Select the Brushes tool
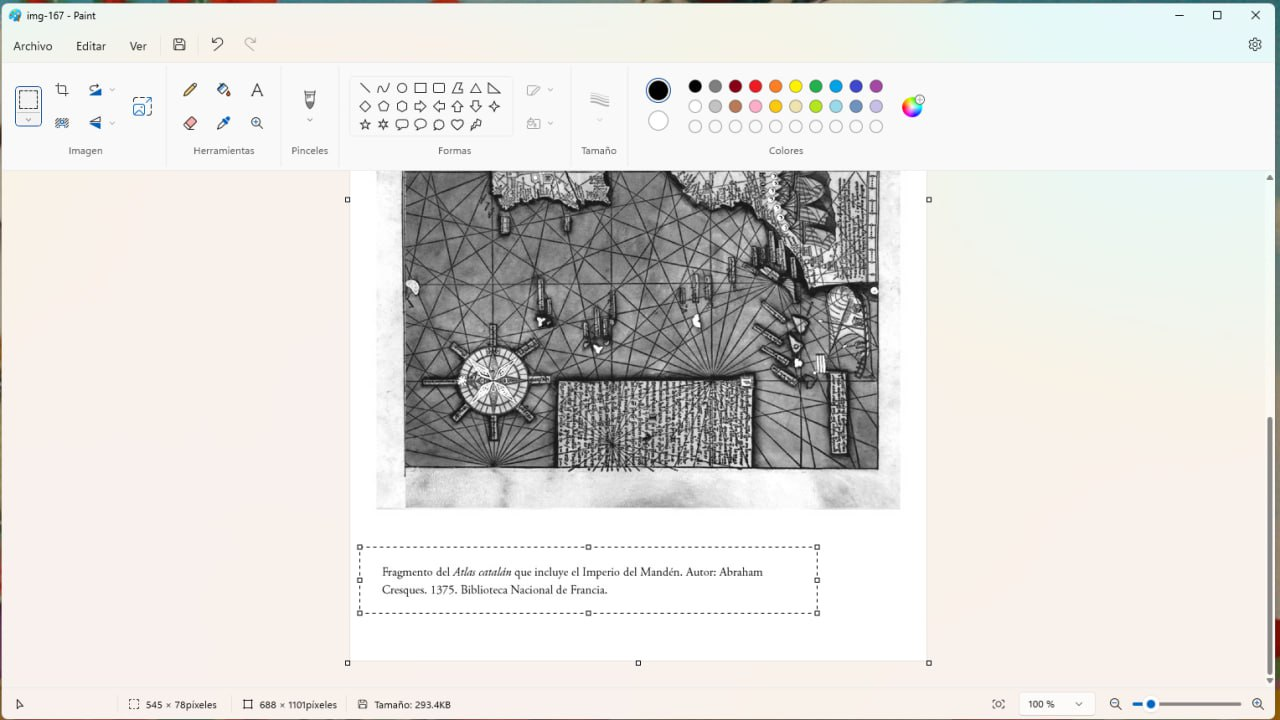Screen dimensions: 1280x720 click(x=309, y=99)
